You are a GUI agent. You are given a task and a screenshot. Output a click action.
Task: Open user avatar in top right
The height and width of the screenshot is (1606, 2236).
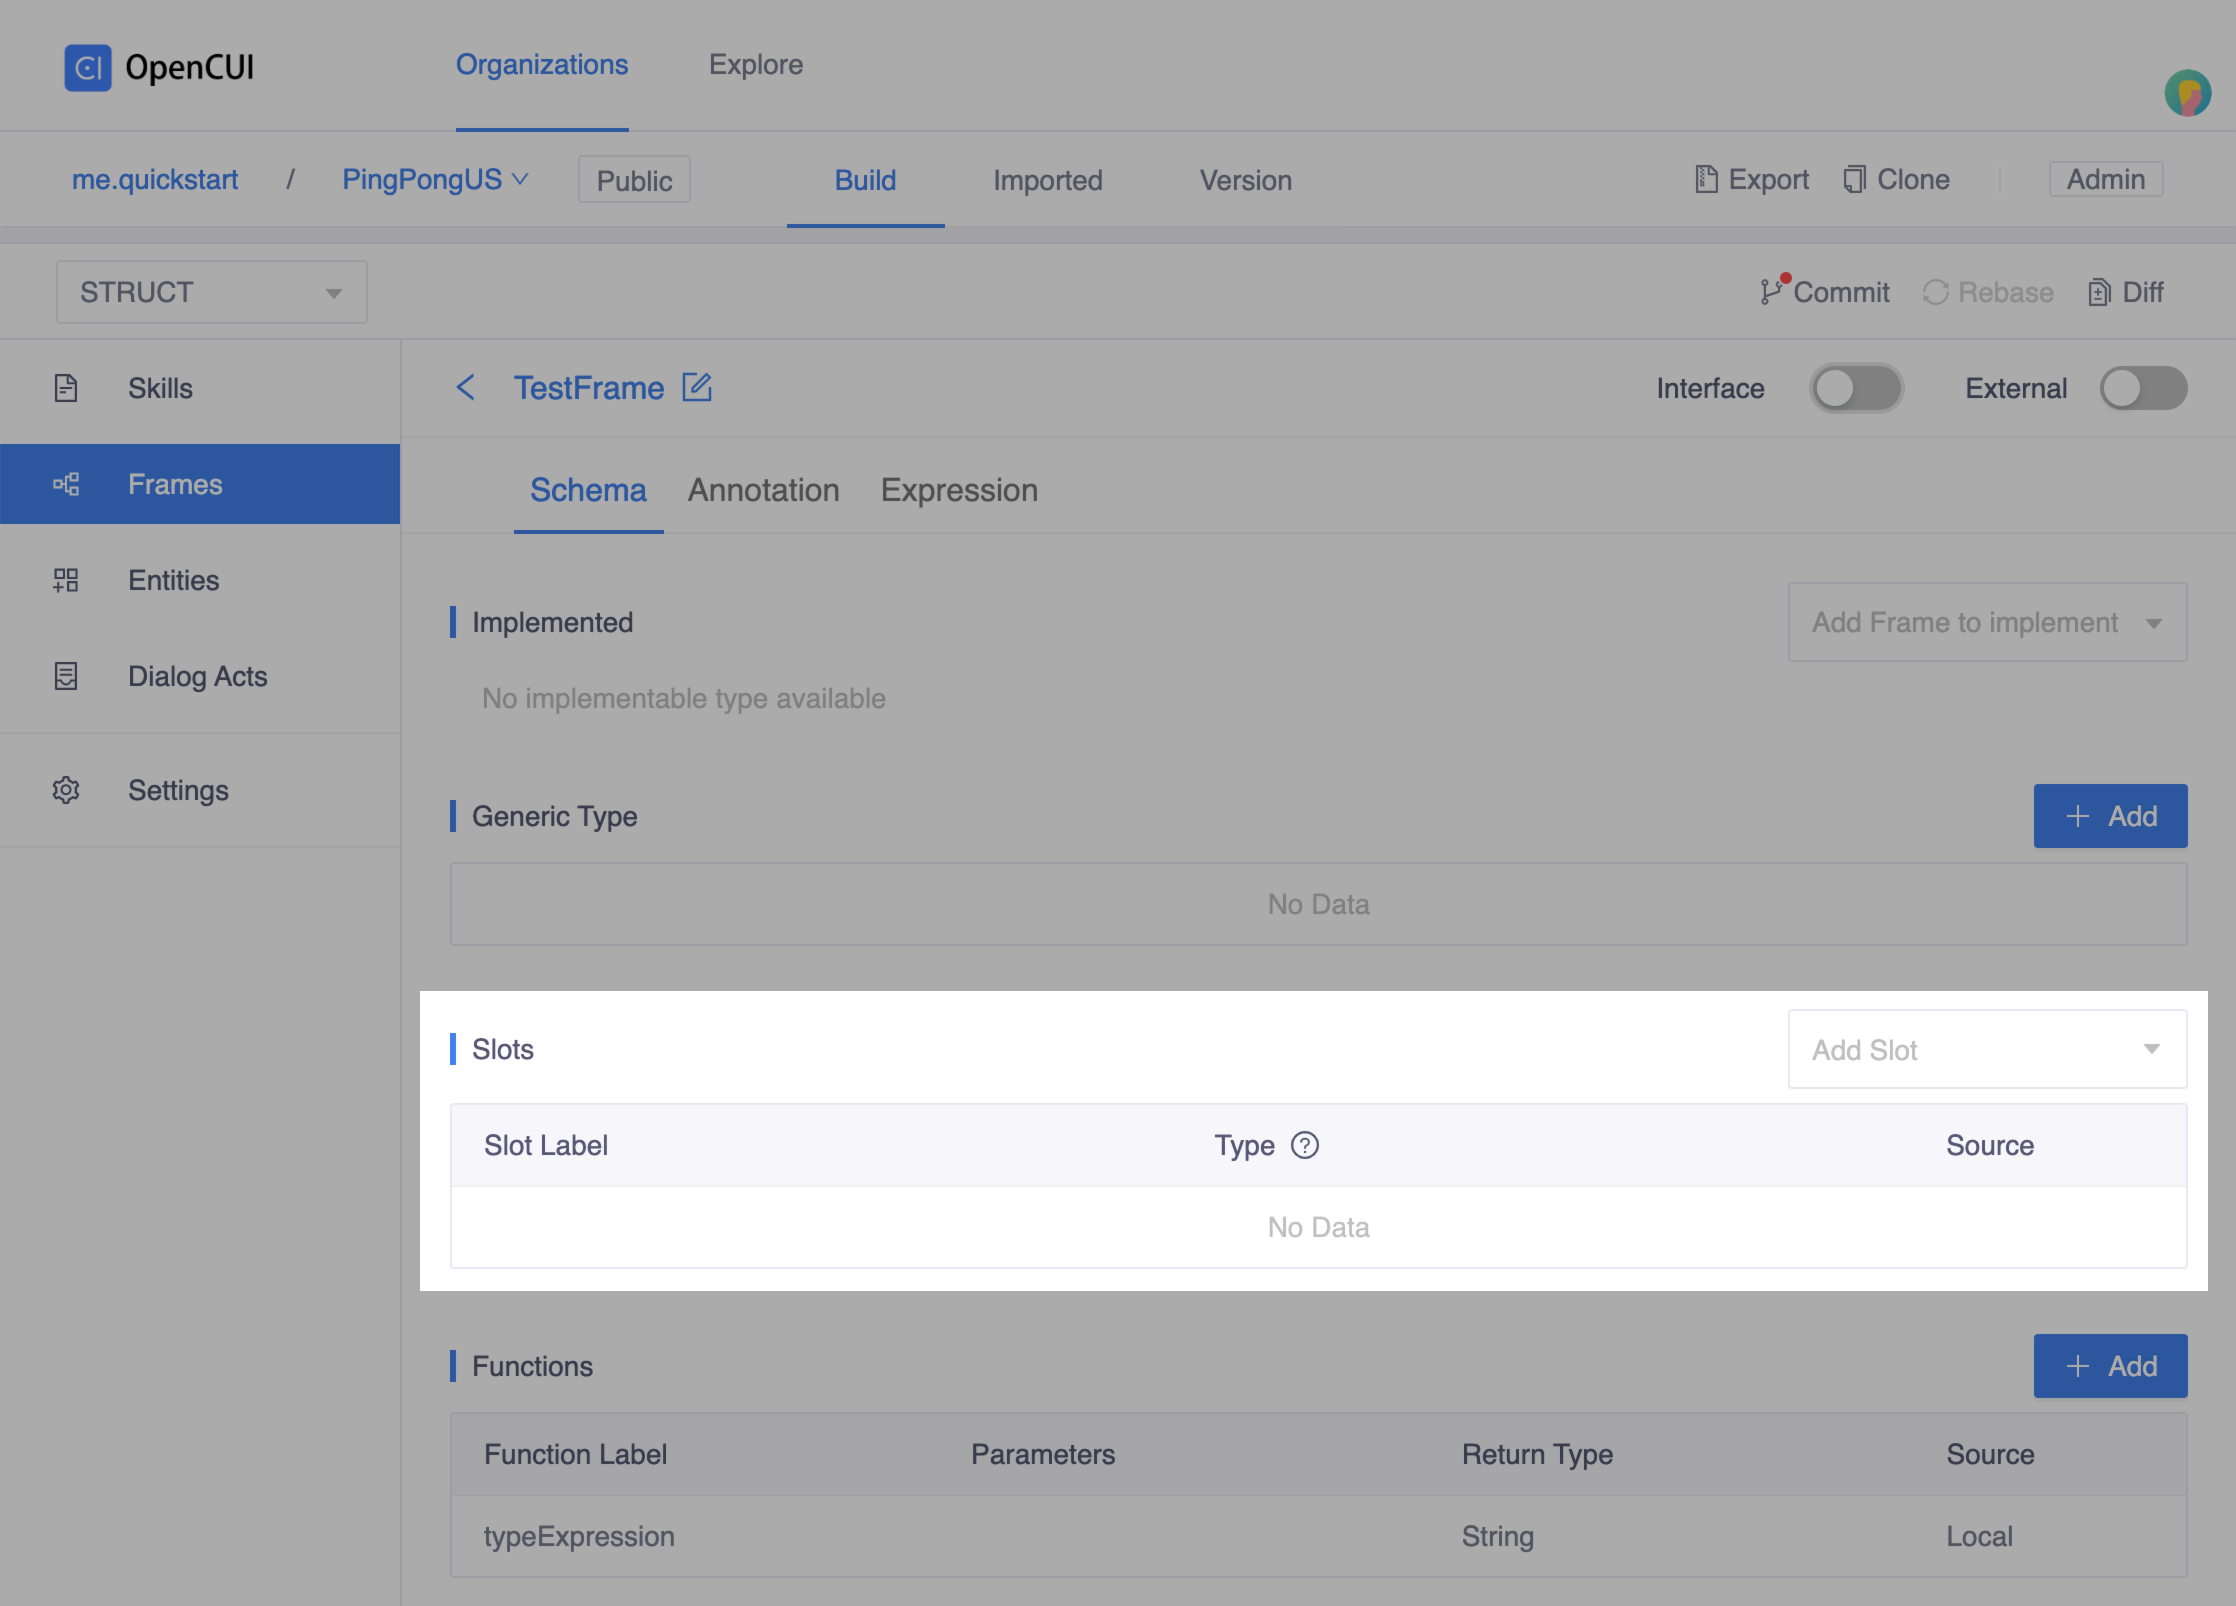(2187, 94)
